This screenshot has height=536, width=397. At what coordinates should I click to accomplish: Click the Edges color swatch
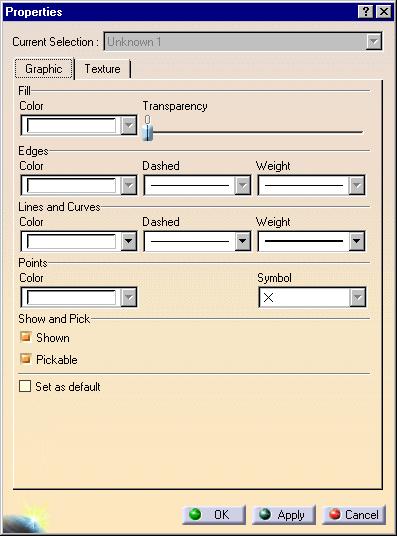(x=71, y=186)
